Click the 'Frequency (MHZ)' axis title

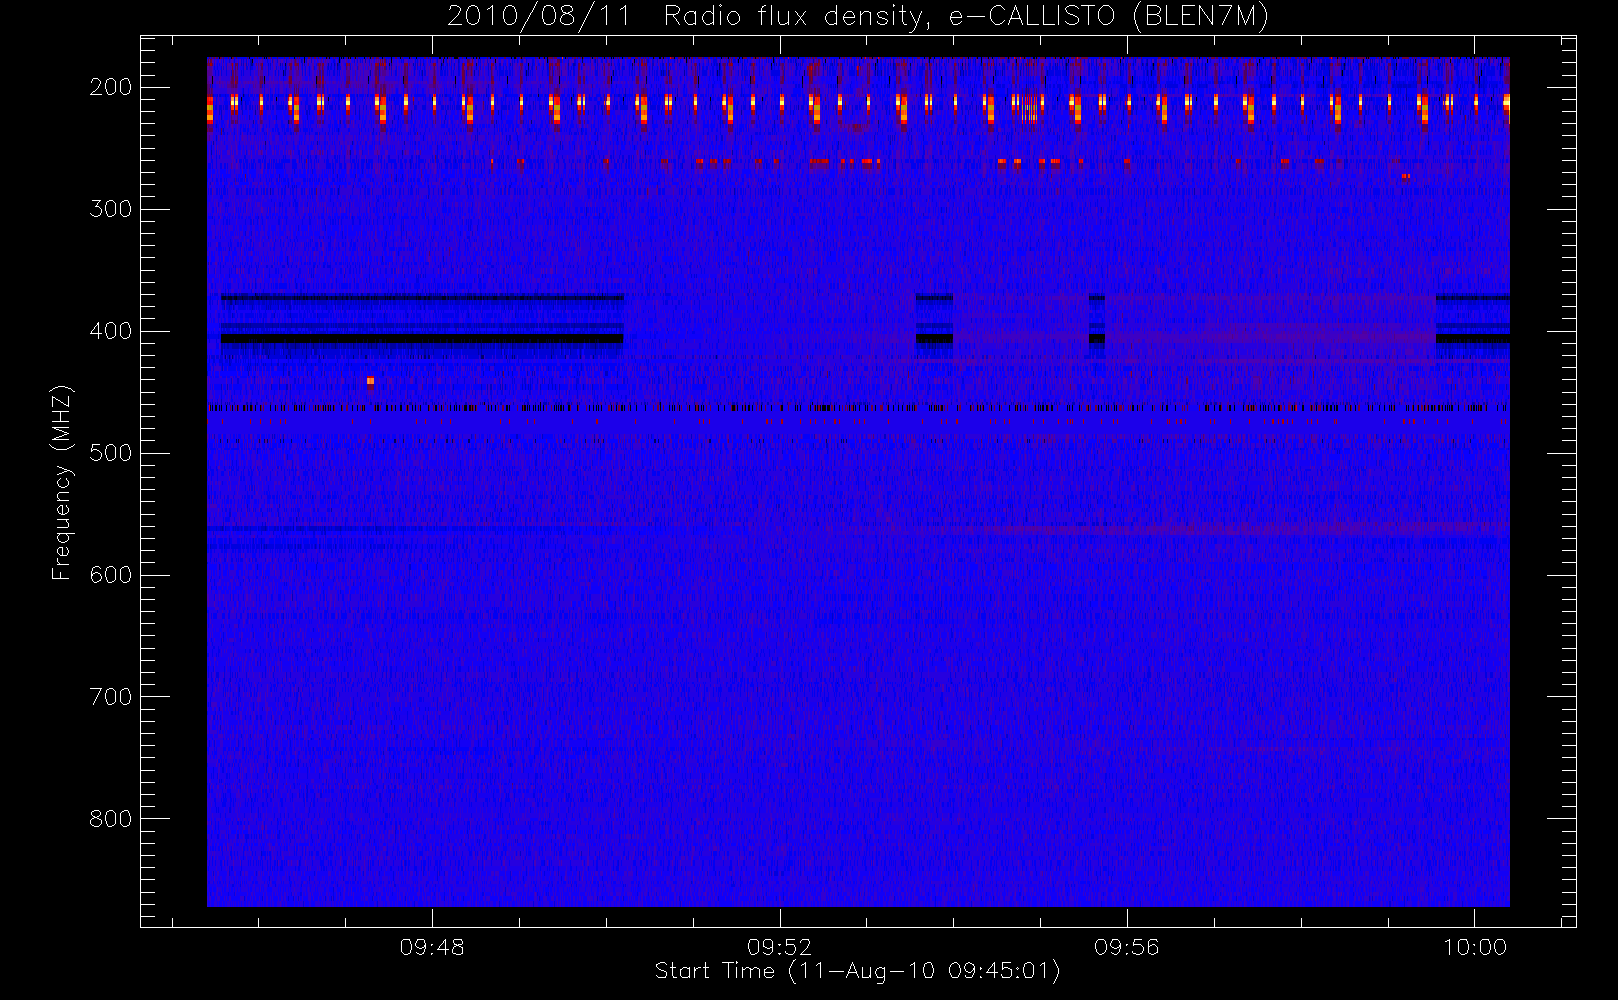click(62, 482)
